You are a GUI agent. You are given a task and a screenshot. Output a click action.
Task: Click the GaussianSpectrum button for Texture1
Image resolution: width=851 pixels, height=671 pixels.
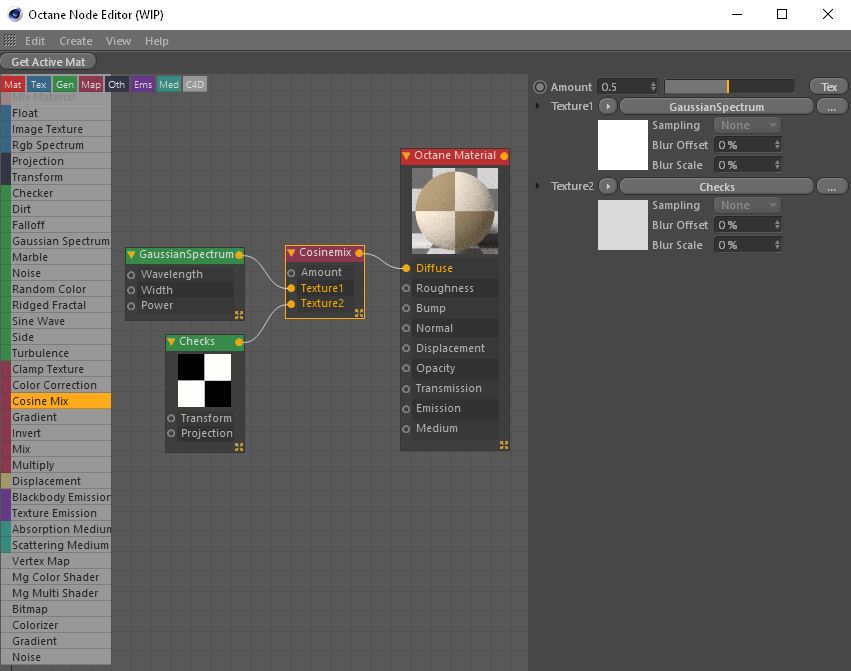[x=716, y=106]
